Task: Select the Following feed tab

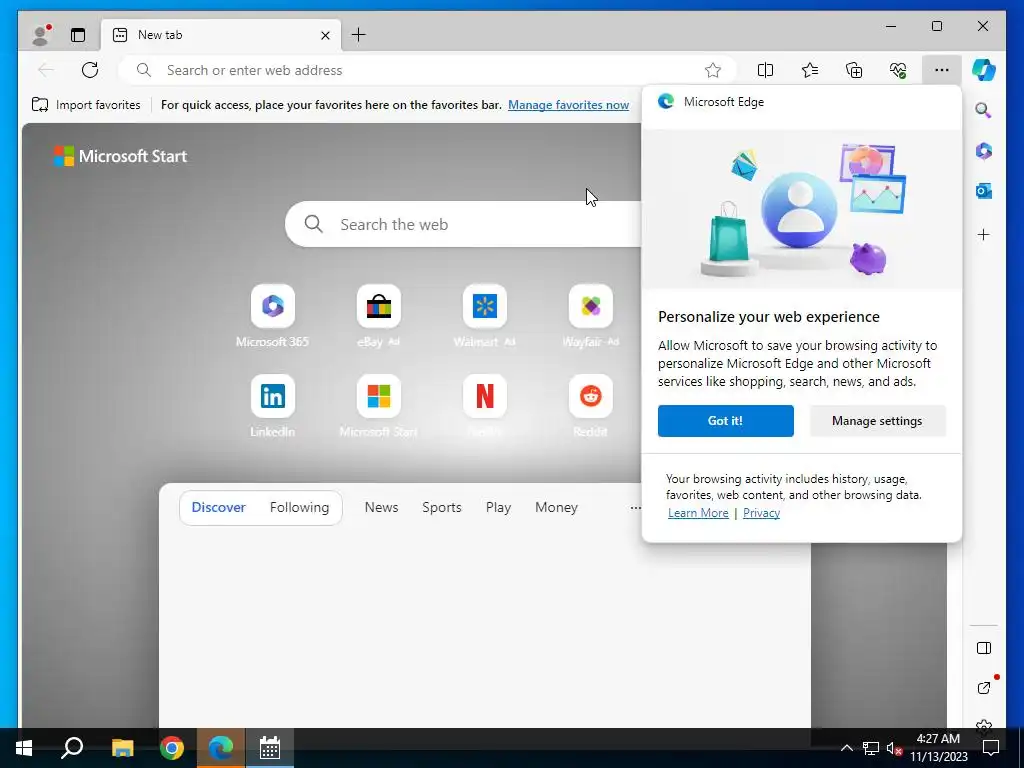Action: tap(299, 507)
